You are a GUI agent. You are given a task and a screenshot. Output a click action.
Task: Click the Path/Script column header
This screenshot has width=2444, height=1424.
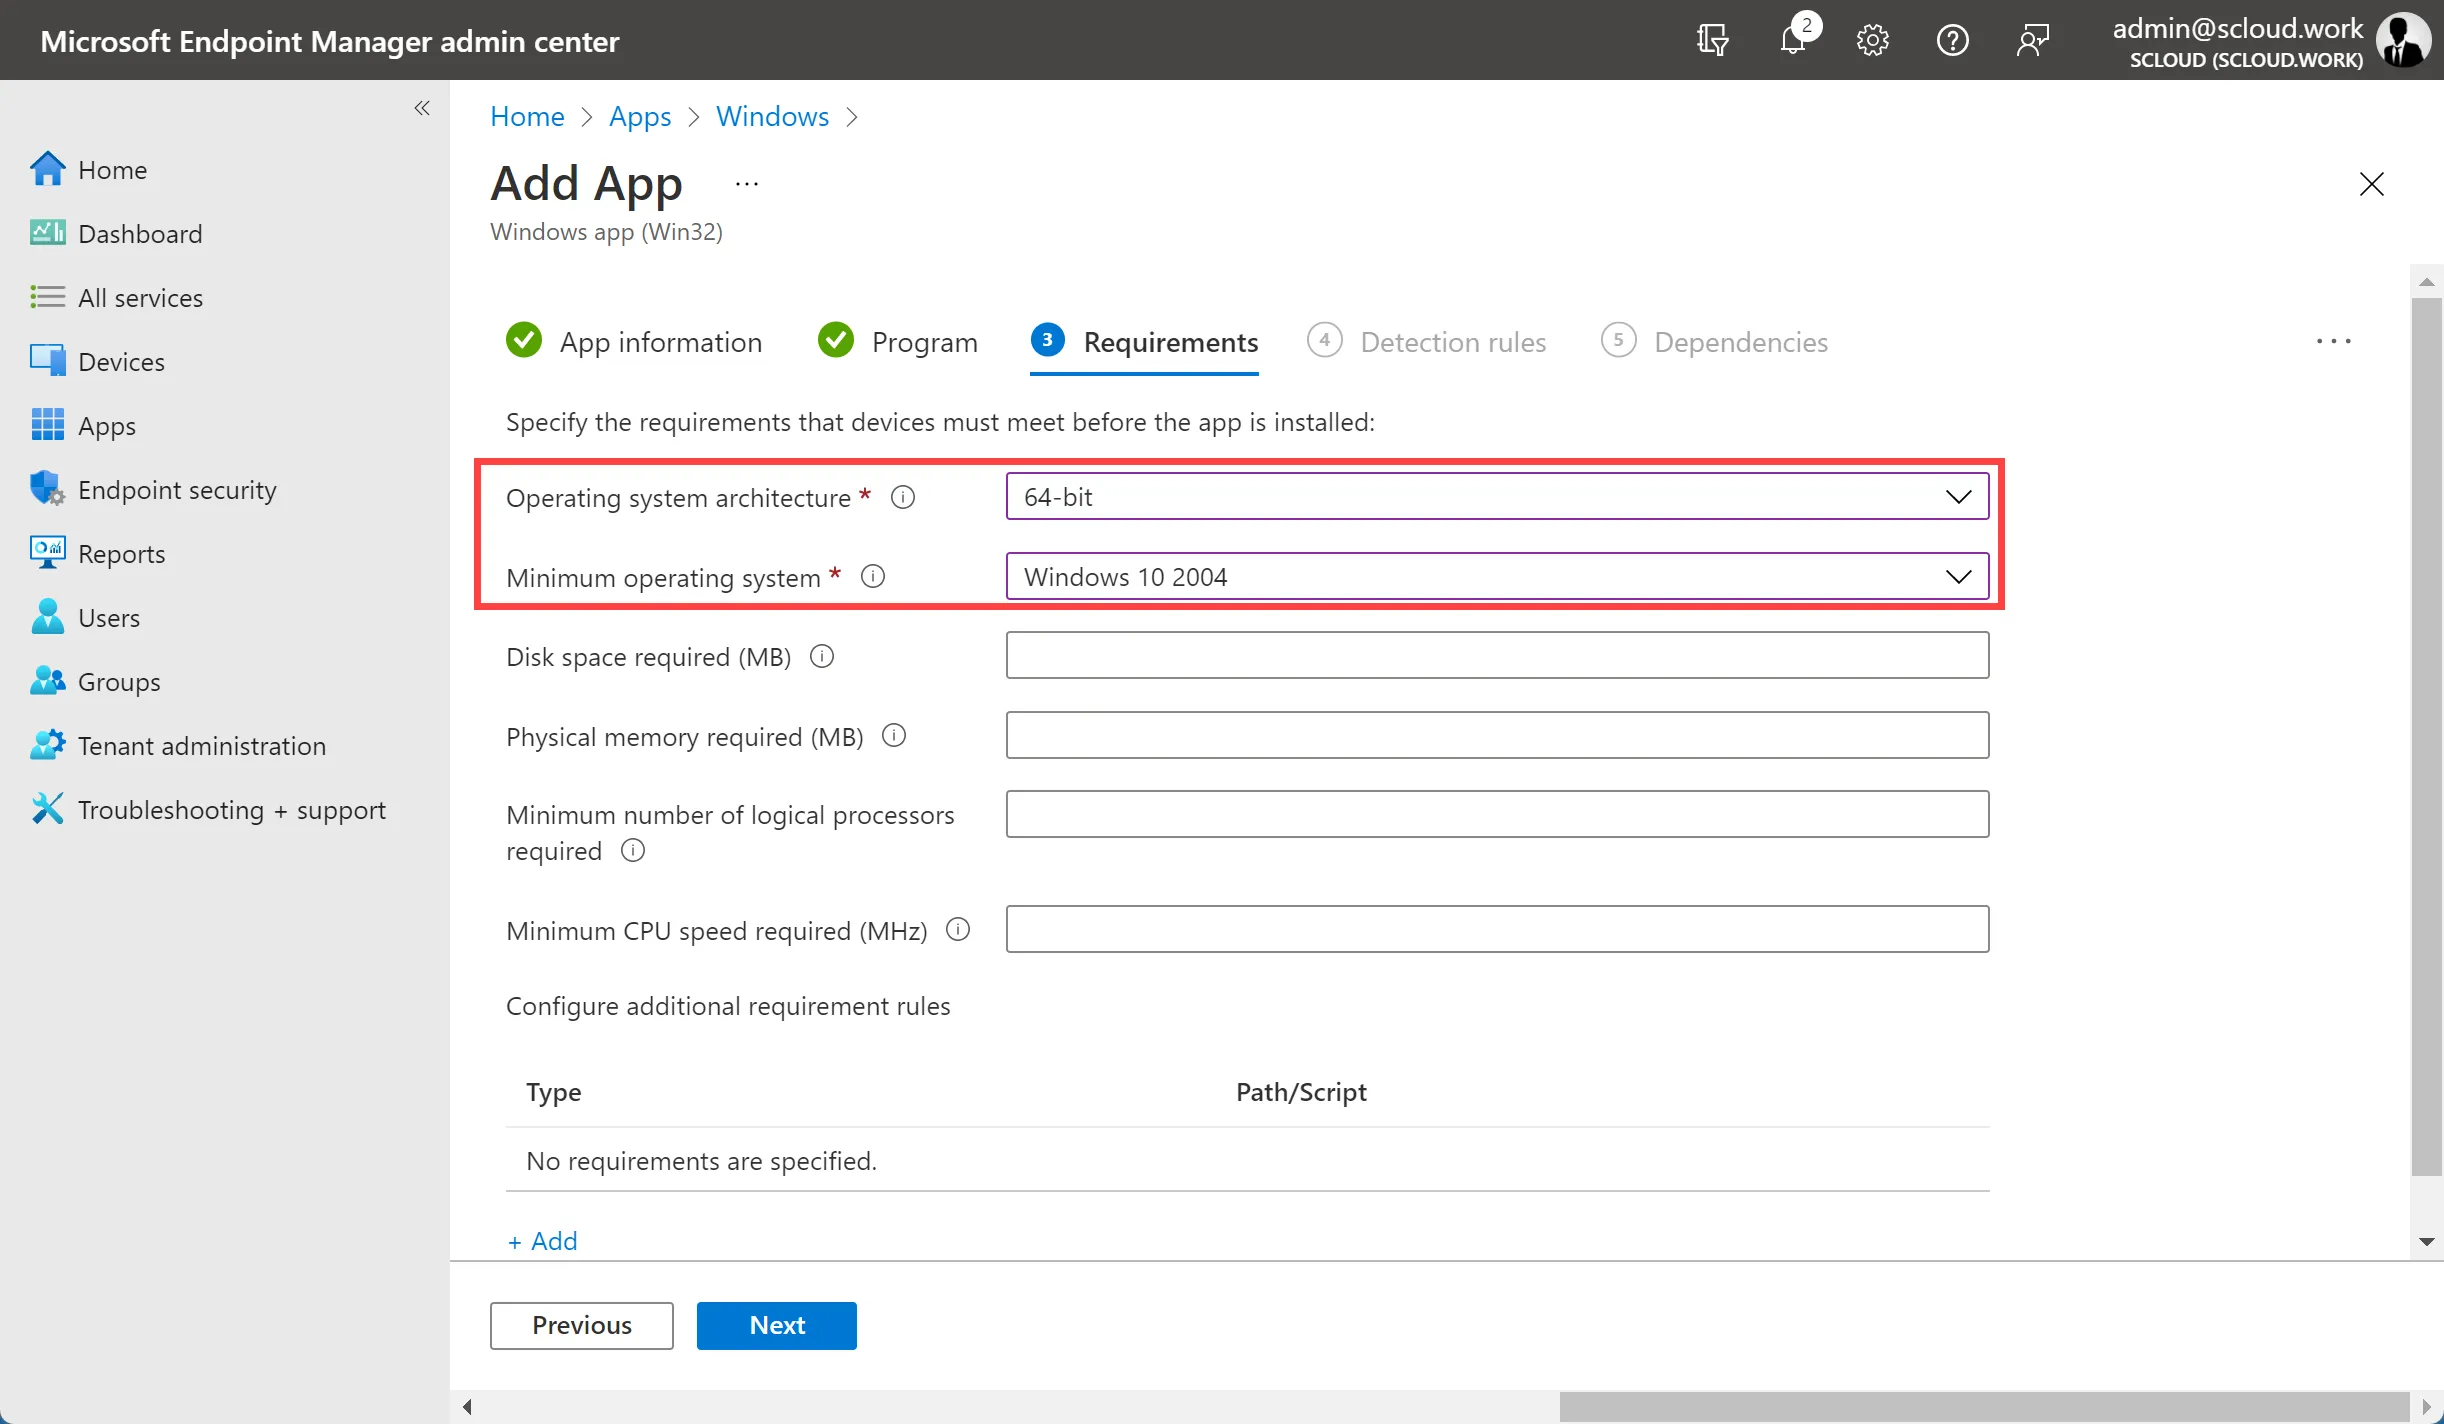(x=1301, y=1092)
